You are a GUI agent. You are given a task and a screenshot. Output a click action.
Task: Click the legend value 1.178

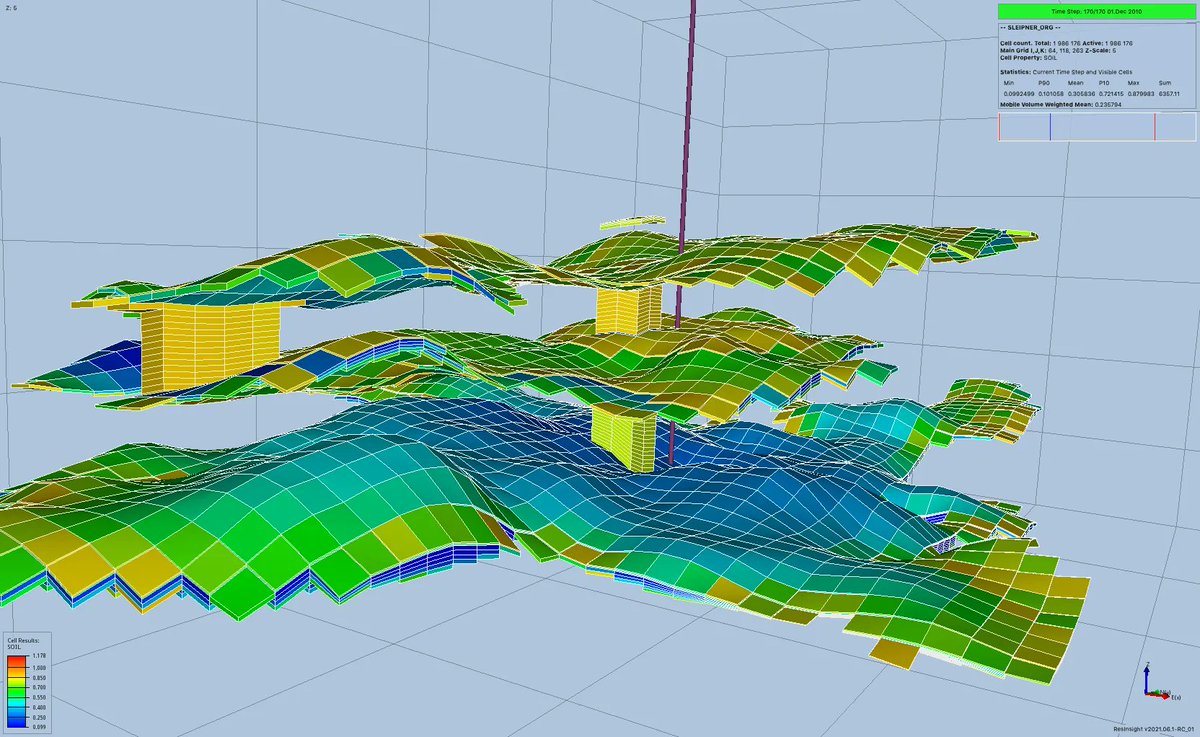[39, 656]
